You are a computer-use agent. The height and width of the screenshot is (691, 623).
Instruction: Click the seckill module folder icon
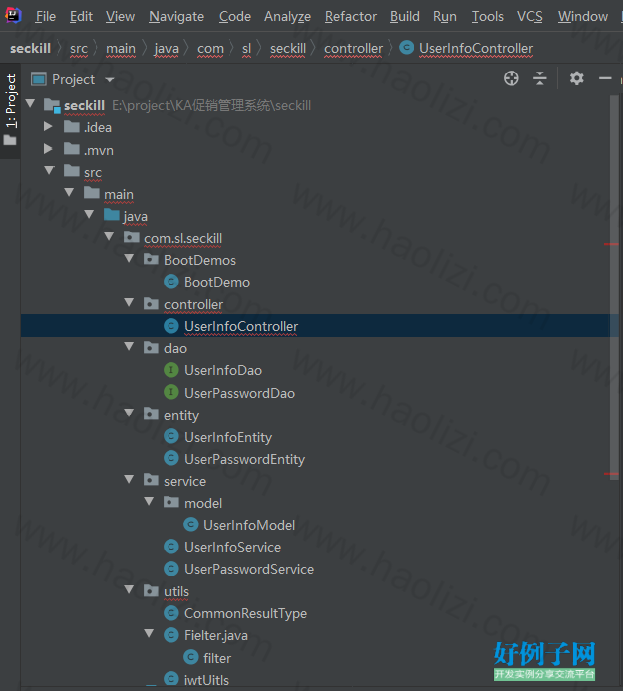tap(52, 106)
